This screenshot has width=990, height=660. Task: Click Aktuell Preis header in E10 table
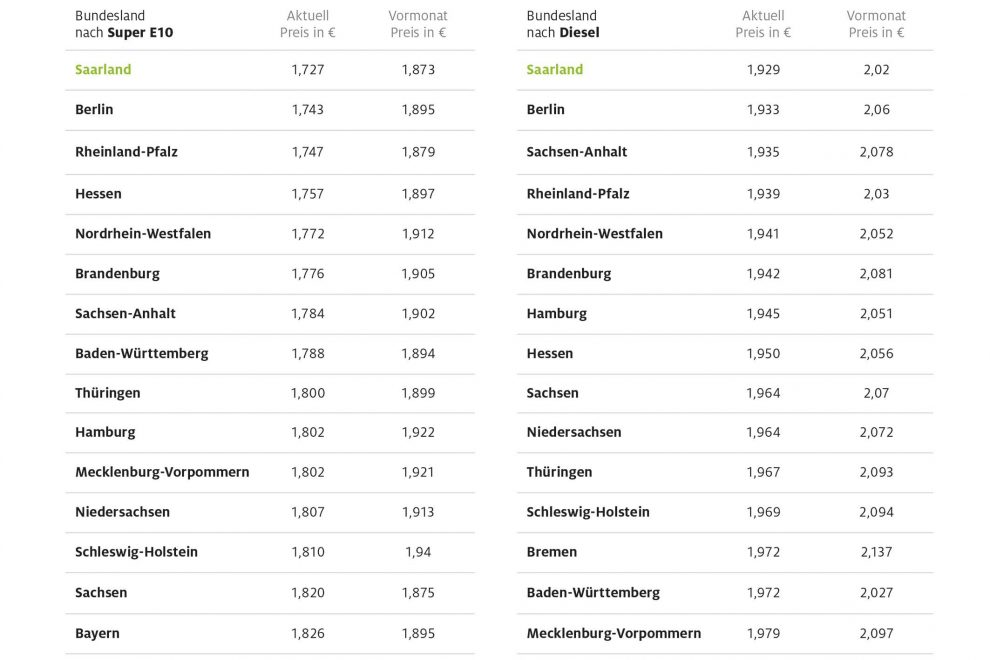[307, 24]
